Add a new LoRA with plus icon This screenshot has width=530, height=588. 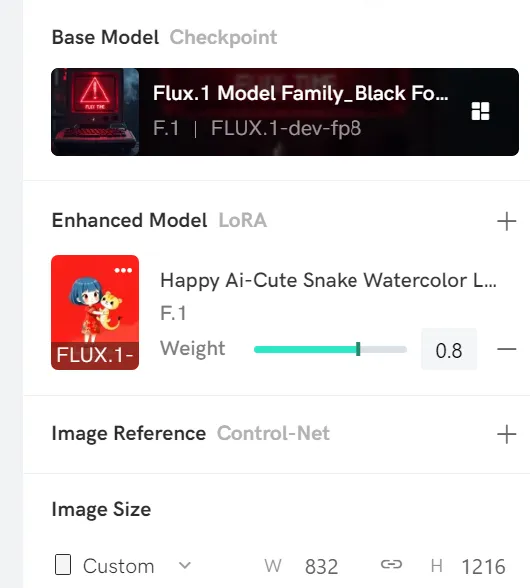[x=506, y=221]
